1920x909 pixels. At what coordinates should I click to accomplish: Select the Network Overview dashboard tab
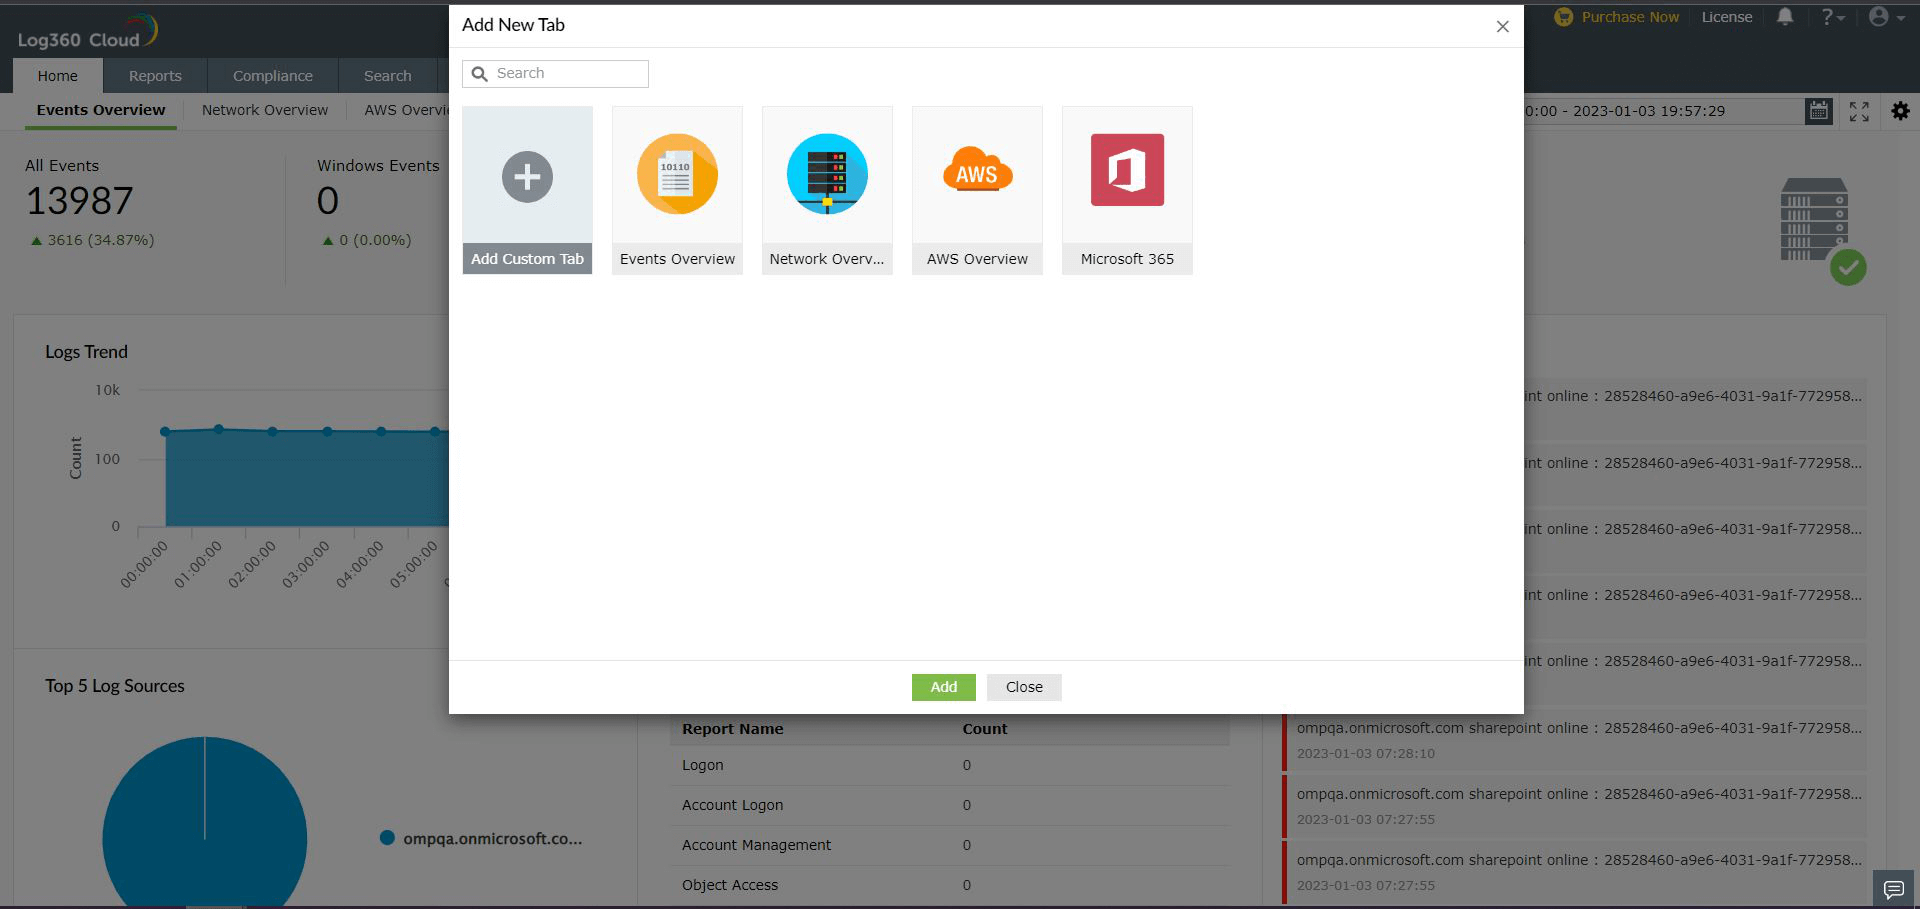click(x=265, y=110)
